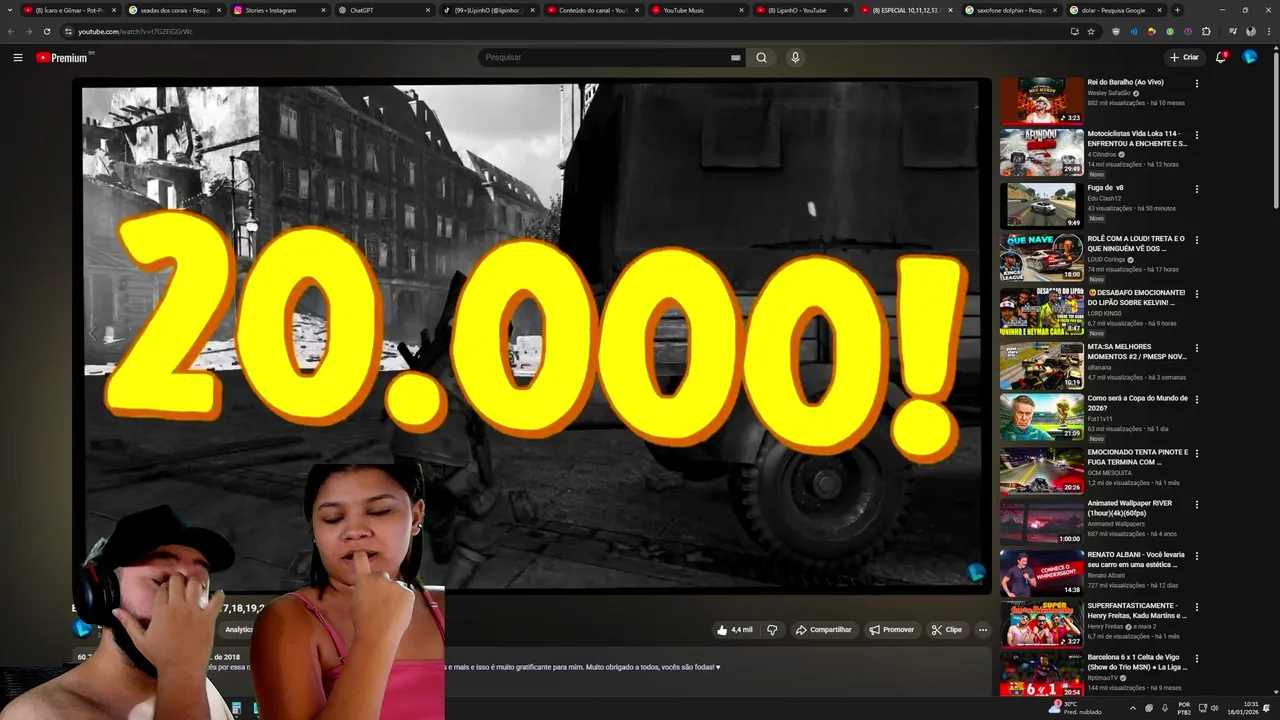Screen dimensions: 1280x720
Task: Like the video with 4,4 mil likes
Action: click(735, 630)
